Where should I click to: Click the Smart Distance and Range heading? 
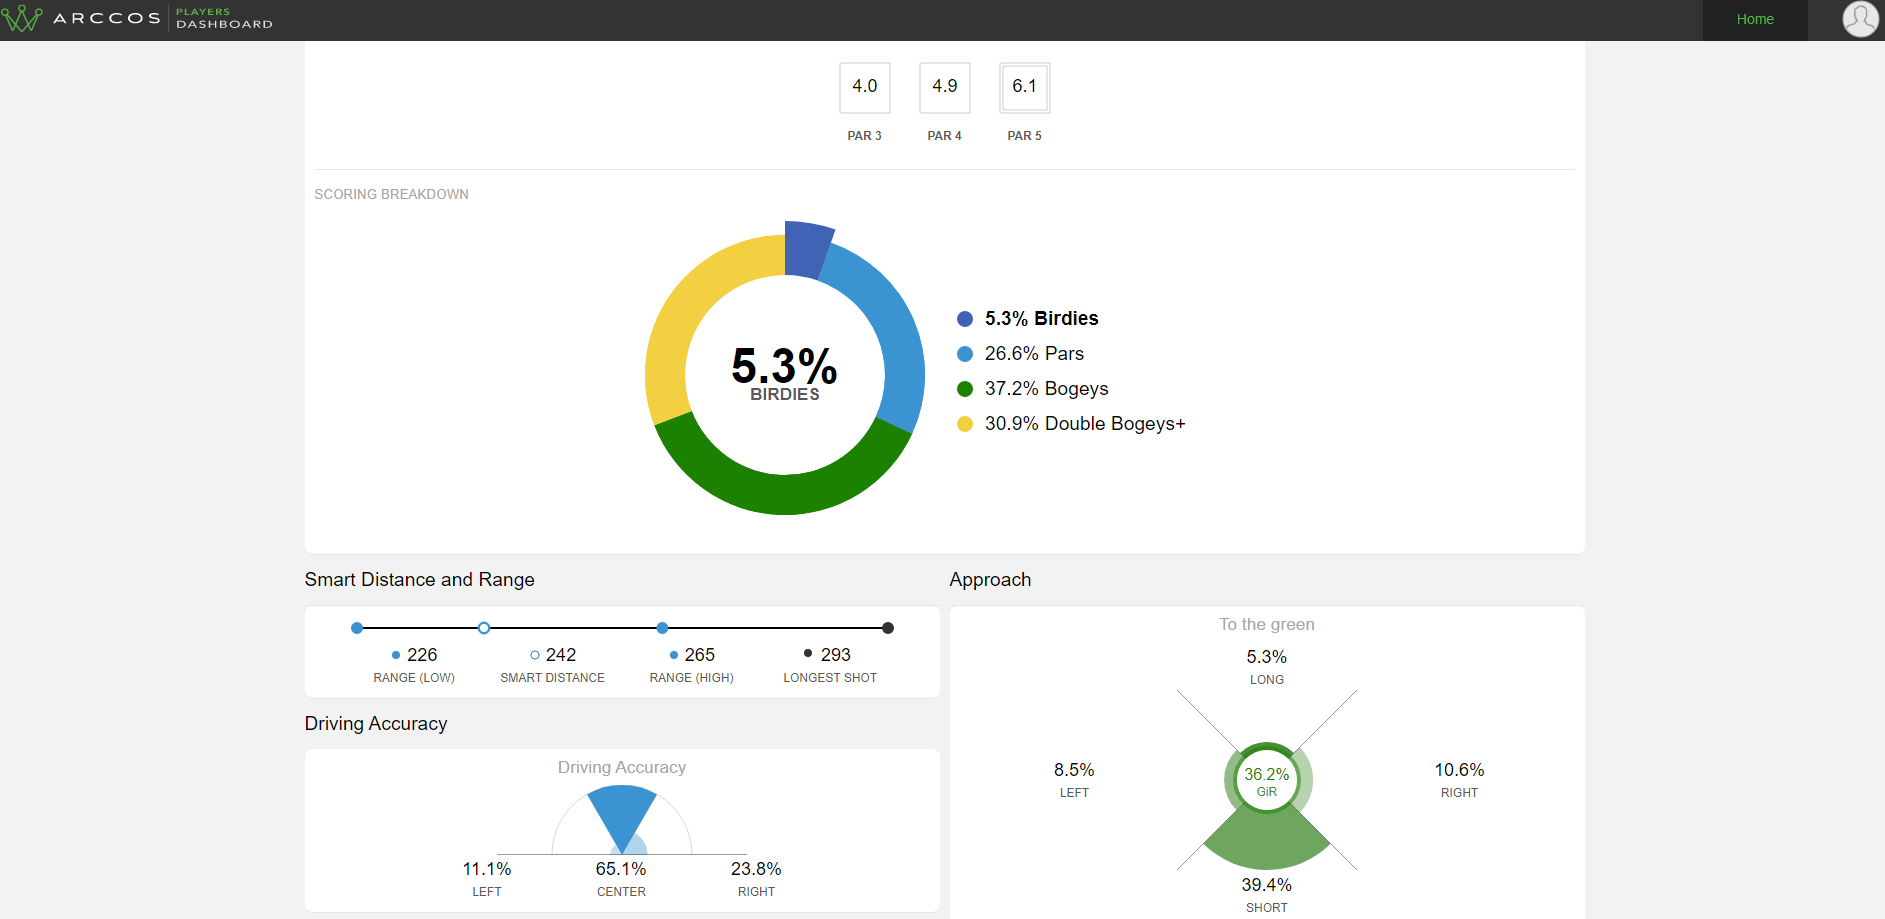click(x=420, y=580)
